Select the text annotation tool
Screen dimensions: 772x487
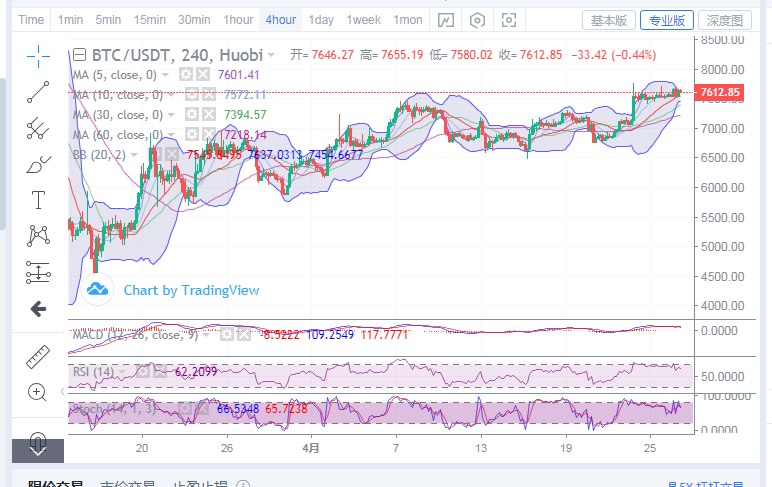pos(38,200)
